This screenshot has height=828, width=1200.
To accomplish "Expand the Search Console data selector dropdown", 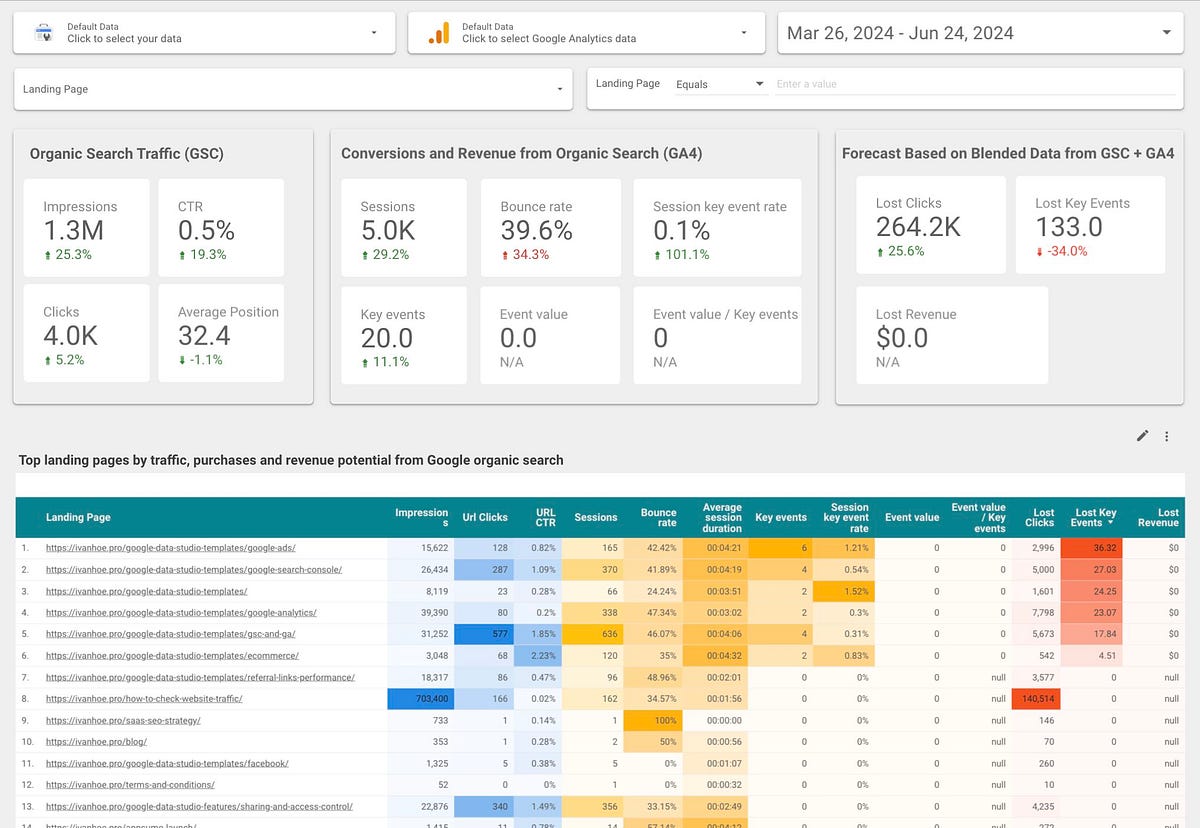I will 374,33.
